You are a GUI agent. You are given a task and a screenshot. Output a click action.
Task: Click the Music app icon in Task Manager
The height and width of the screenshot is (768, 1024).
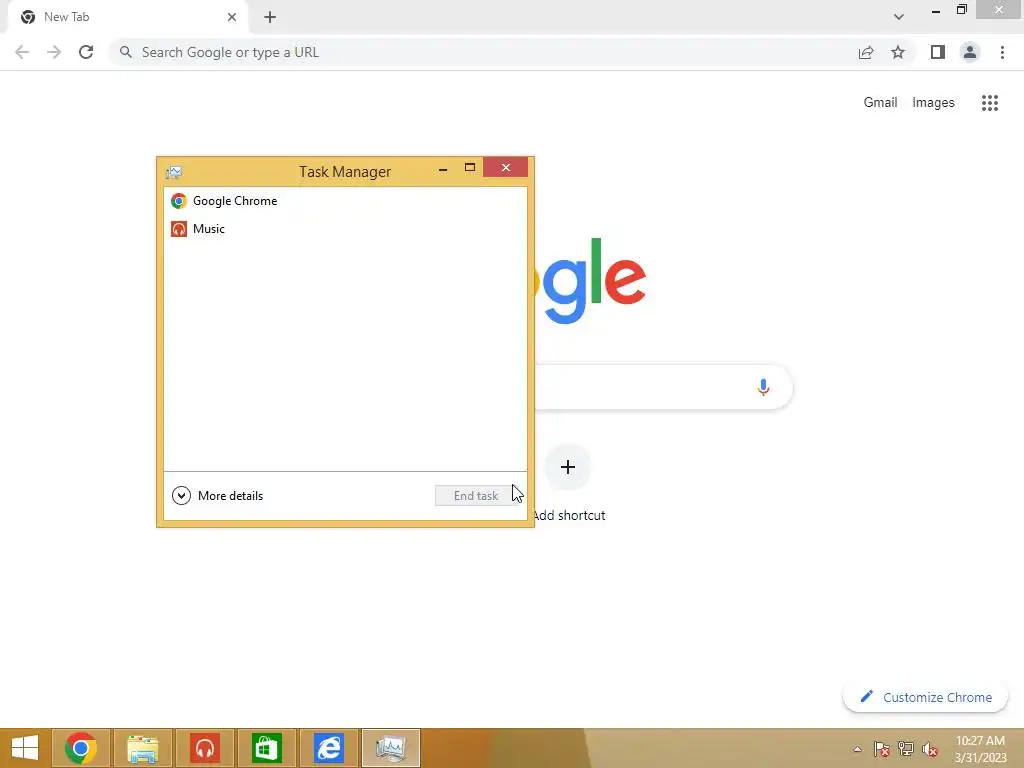pyautogui.click(x=178, y=229)
